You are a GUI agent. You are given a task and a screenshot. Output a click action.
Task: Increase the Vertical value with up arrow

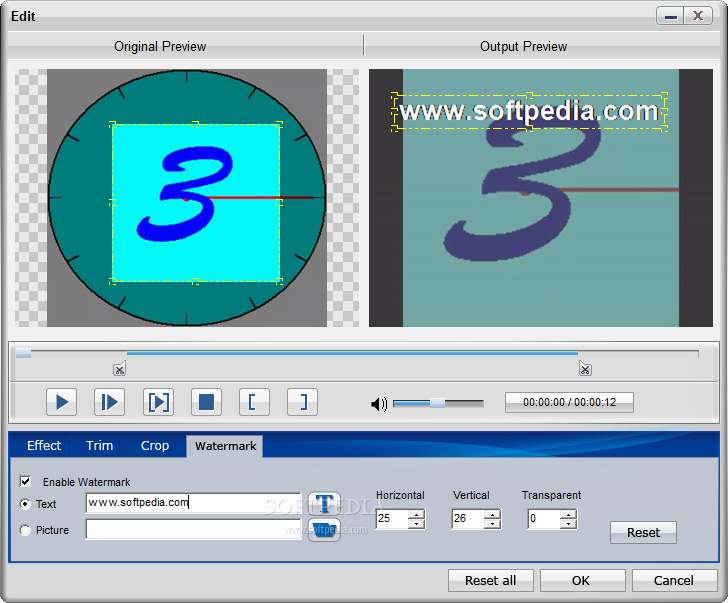click(492, 514)
